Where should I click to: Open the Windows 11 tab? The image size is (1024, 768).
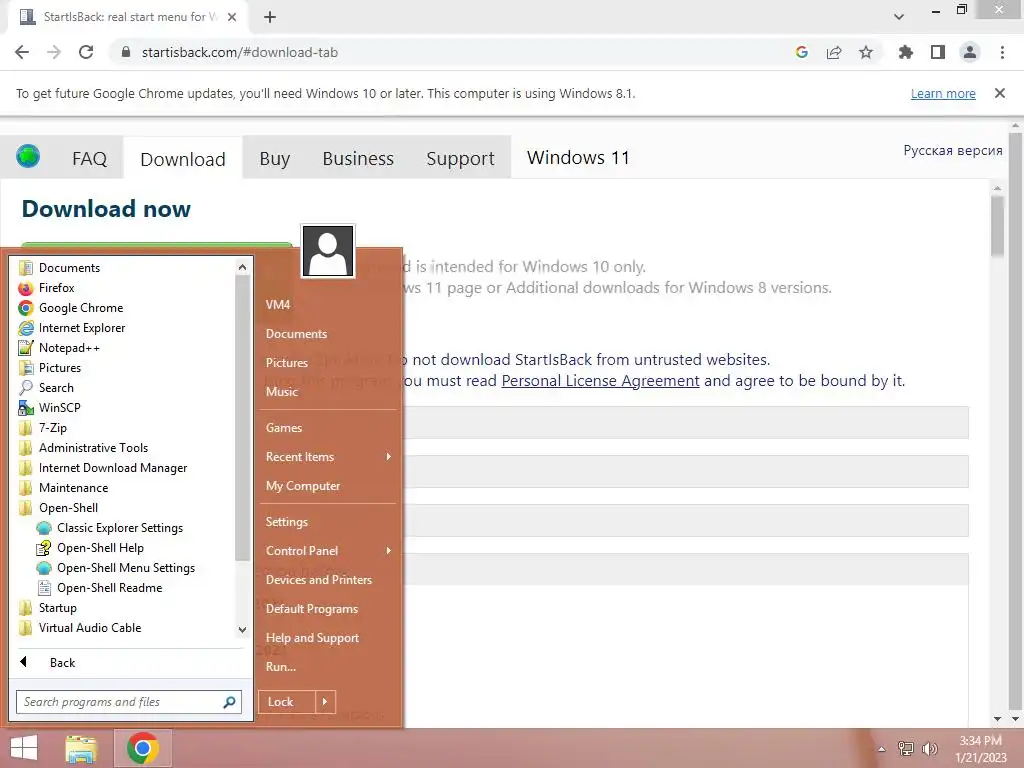click(578, 157)
